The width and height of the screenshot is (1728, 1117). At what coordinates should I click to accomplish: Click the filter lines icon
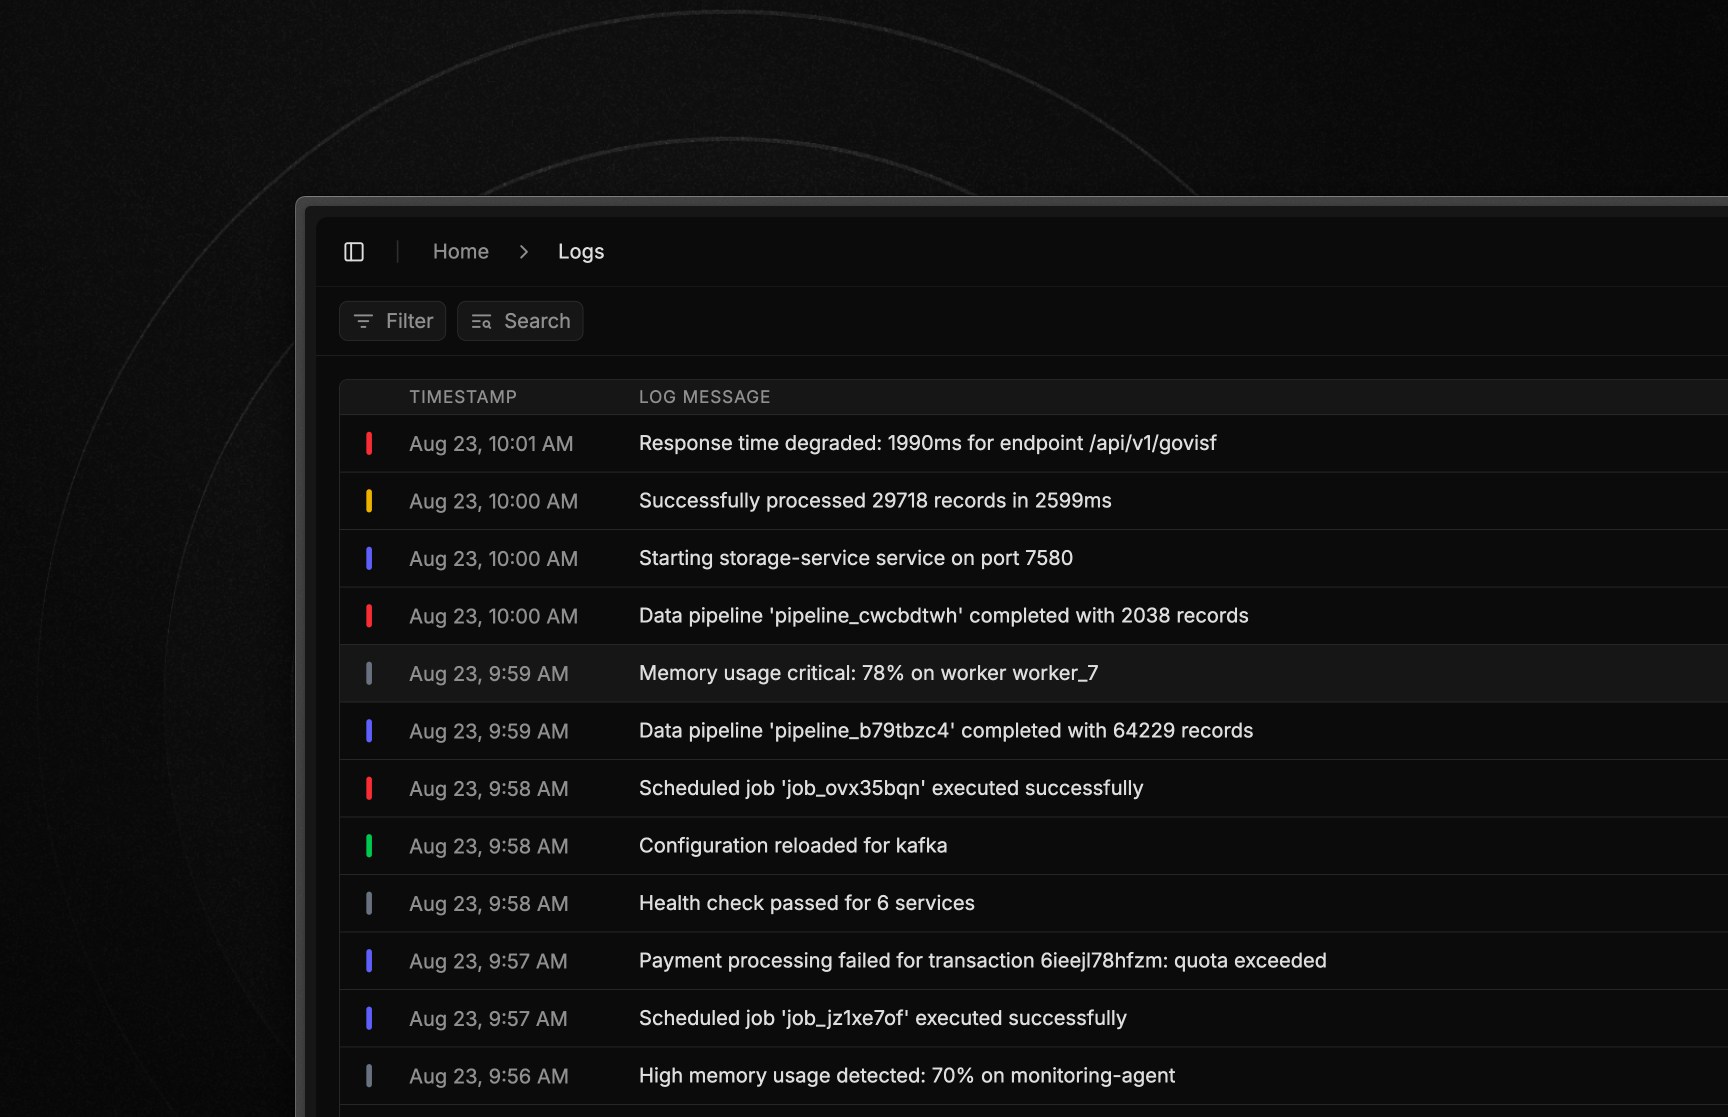click(364, 321)
